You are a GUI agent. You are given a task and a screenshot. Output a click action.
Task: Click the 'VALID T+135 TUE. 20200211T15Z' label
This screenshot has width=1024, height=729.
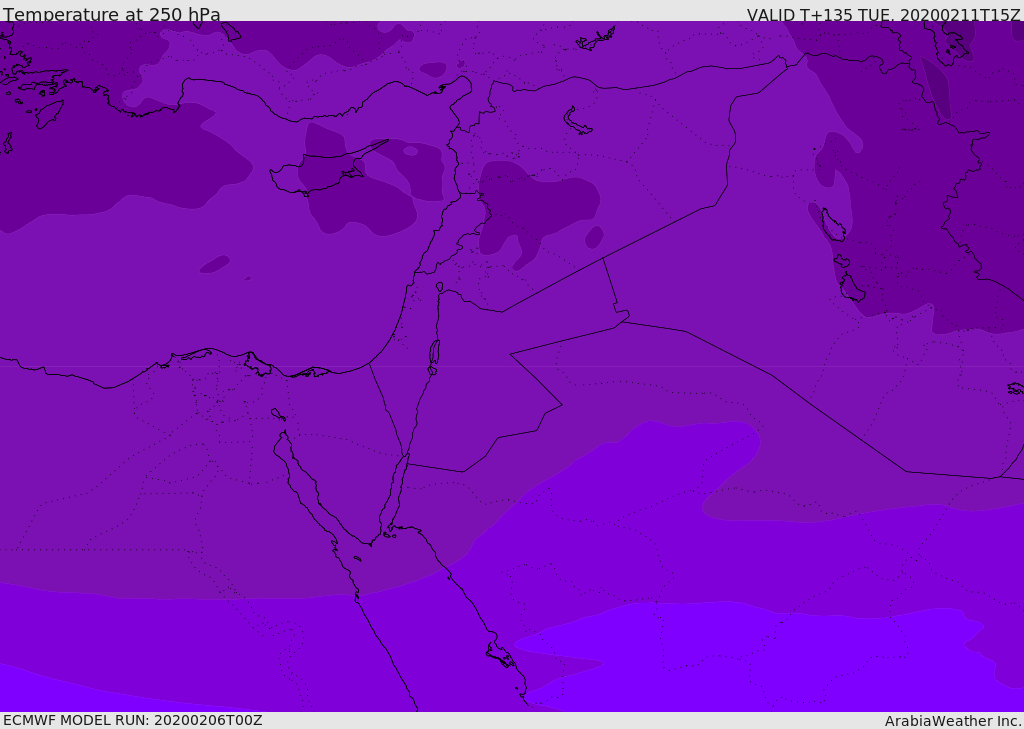point(884,15)
